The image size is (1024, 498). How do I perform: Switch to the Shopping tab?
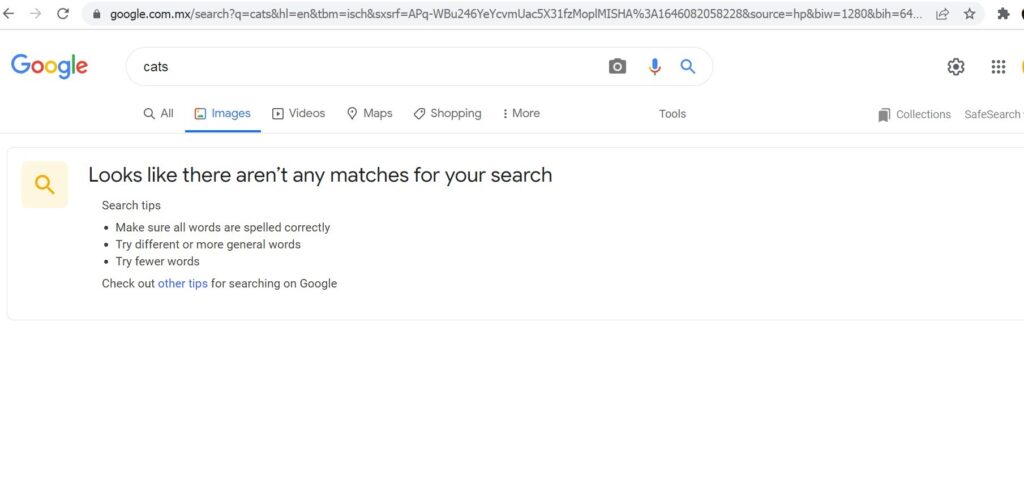[447, 114]
